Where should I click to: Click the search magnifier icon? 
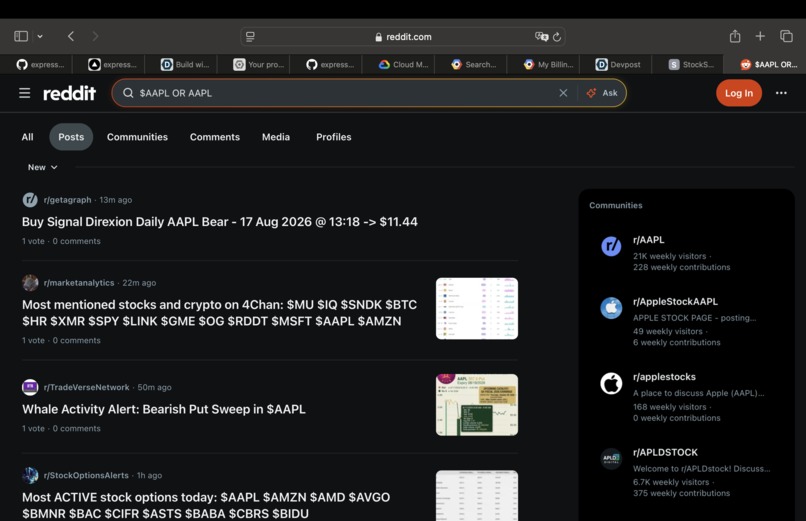tap(128, 93)
